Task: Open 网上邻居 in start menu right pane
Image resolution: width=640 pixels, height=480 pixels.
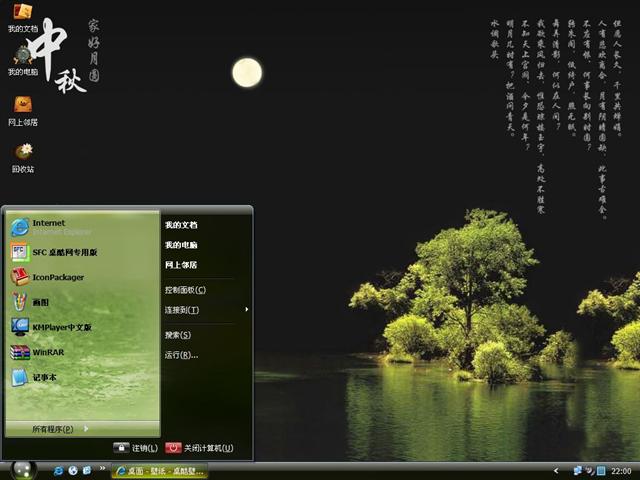Action: pos(181,265)
